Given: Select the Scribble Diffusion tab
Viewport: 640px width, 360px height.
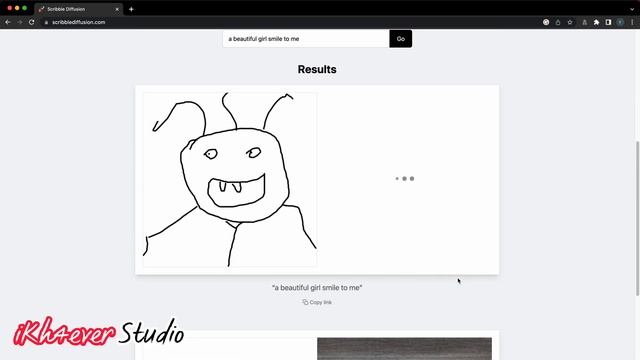Looking at the screenshot, I should (78, 9).
